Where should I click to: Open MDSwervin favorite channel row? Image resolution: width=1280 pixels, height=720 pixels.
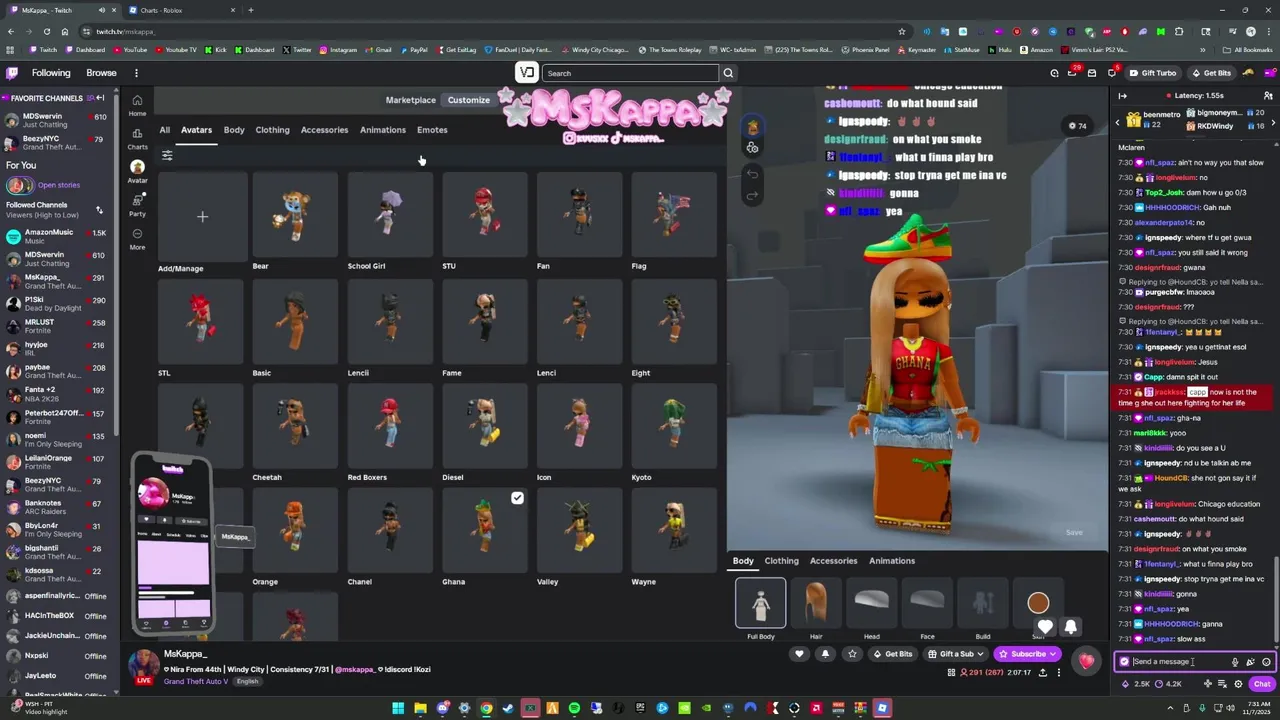[60, 120]
